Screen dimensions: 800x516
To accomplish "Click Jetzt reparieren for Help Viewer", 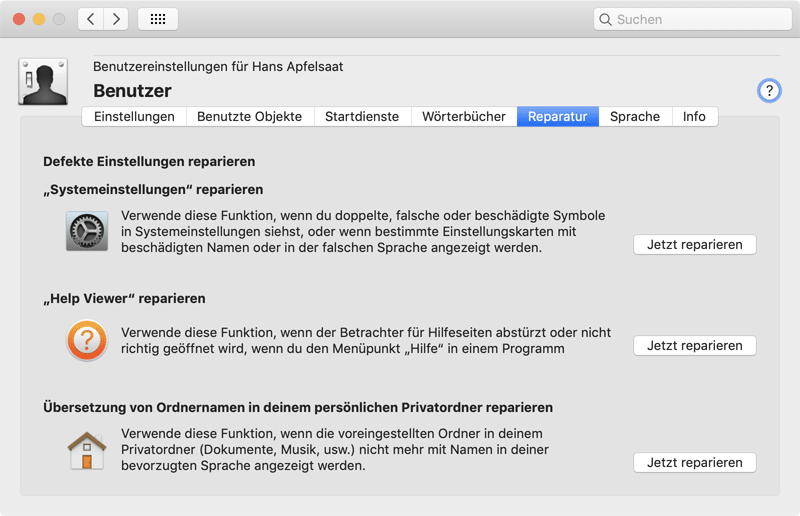I will click(694, 346).
